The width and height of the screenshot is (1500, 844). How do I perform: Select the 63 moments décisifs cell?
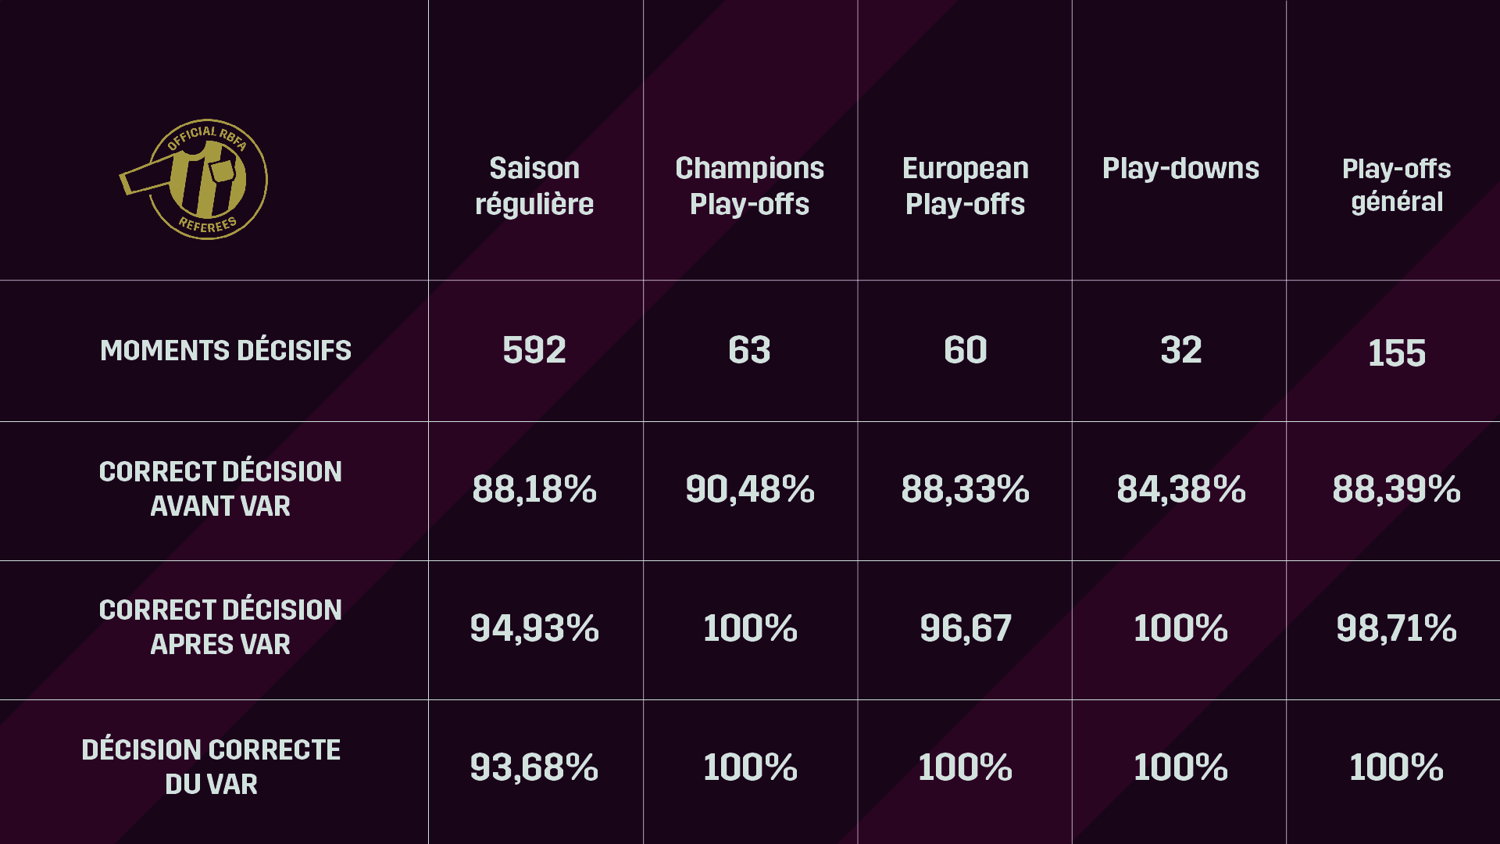(749, 350)
